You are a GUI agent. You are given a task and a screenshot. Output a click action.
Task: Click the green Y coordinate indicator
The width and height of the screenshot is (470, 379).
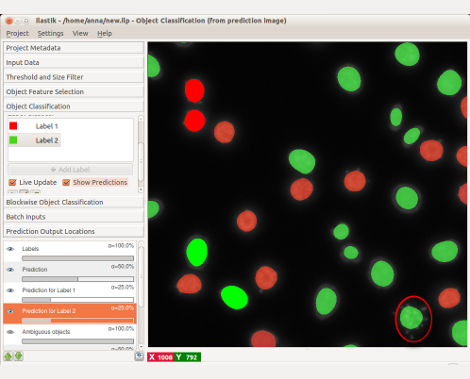click(187, 357)
